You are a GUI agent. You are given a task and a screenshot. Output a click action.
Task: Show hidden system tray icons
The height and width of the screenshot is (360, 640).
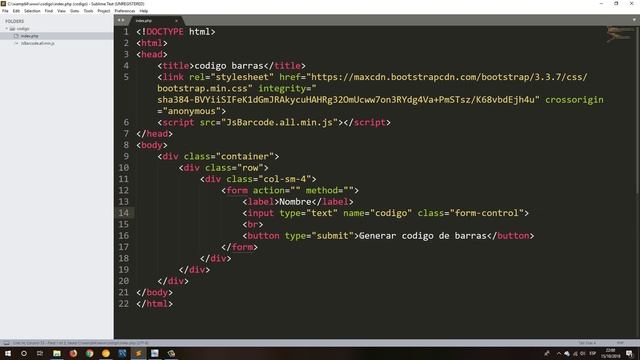point(558,353)
